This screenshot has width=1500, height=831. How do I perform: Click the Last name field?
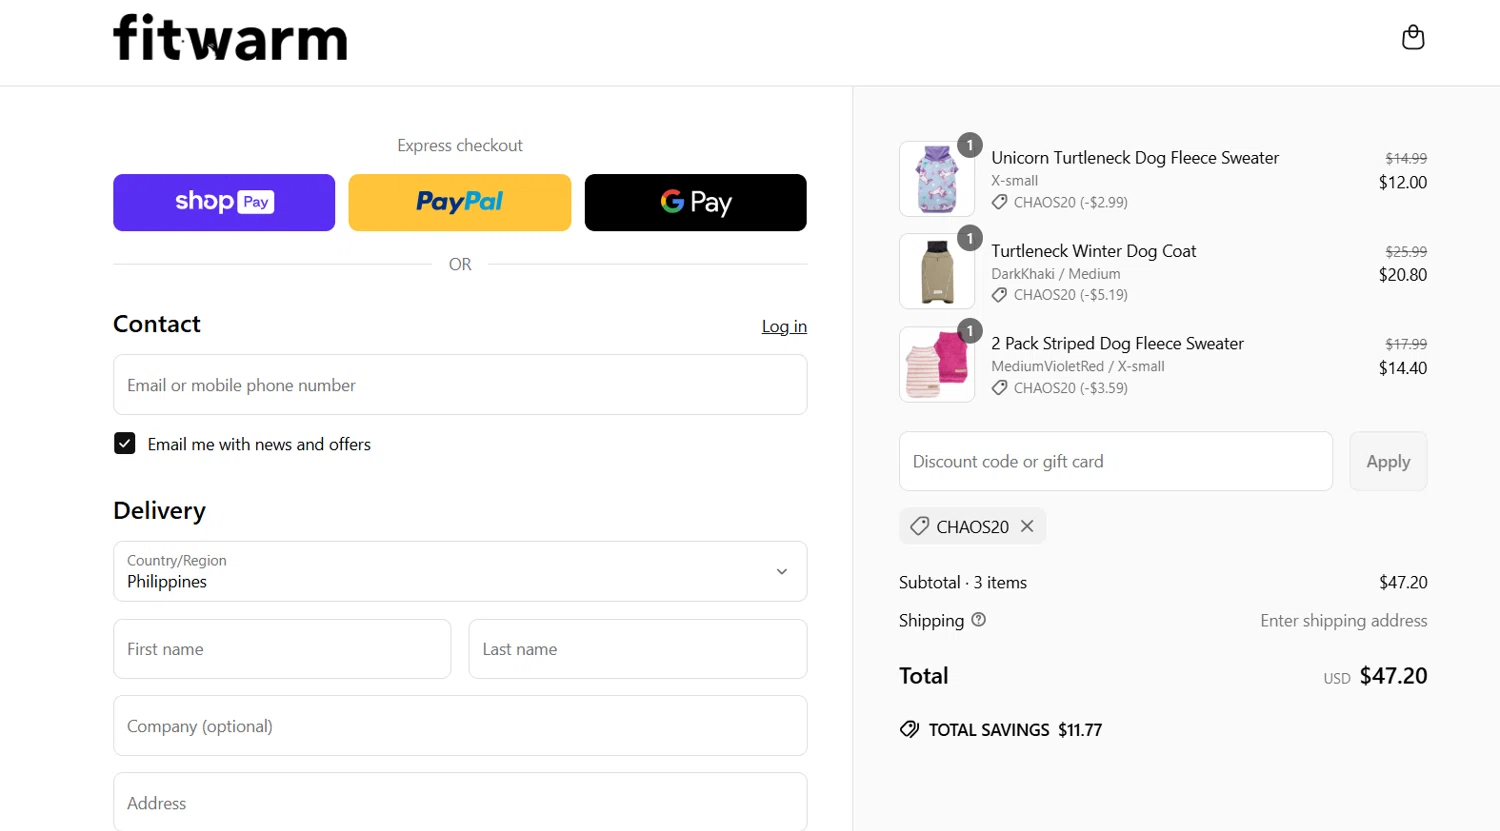tap(638, 649)
